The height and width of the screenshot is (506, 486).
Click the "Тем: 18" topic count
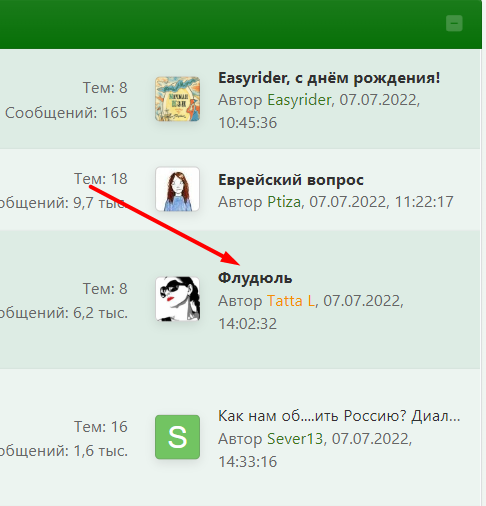[x=101, y=179]
